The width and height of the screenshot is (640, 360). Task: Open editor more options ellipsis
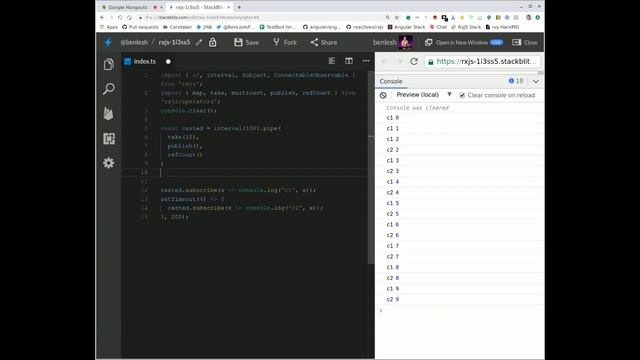[366, 61]
